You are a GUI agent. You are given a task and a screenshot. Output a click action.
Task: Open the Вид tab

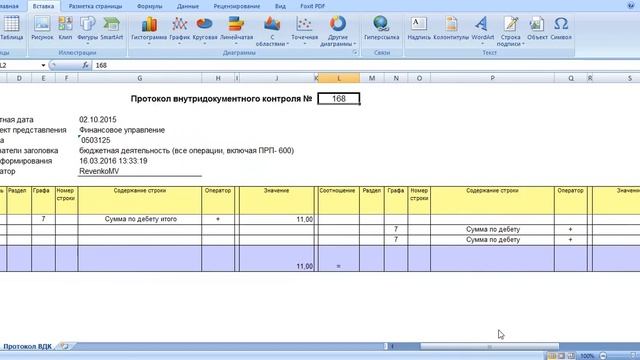coord(280,6)
